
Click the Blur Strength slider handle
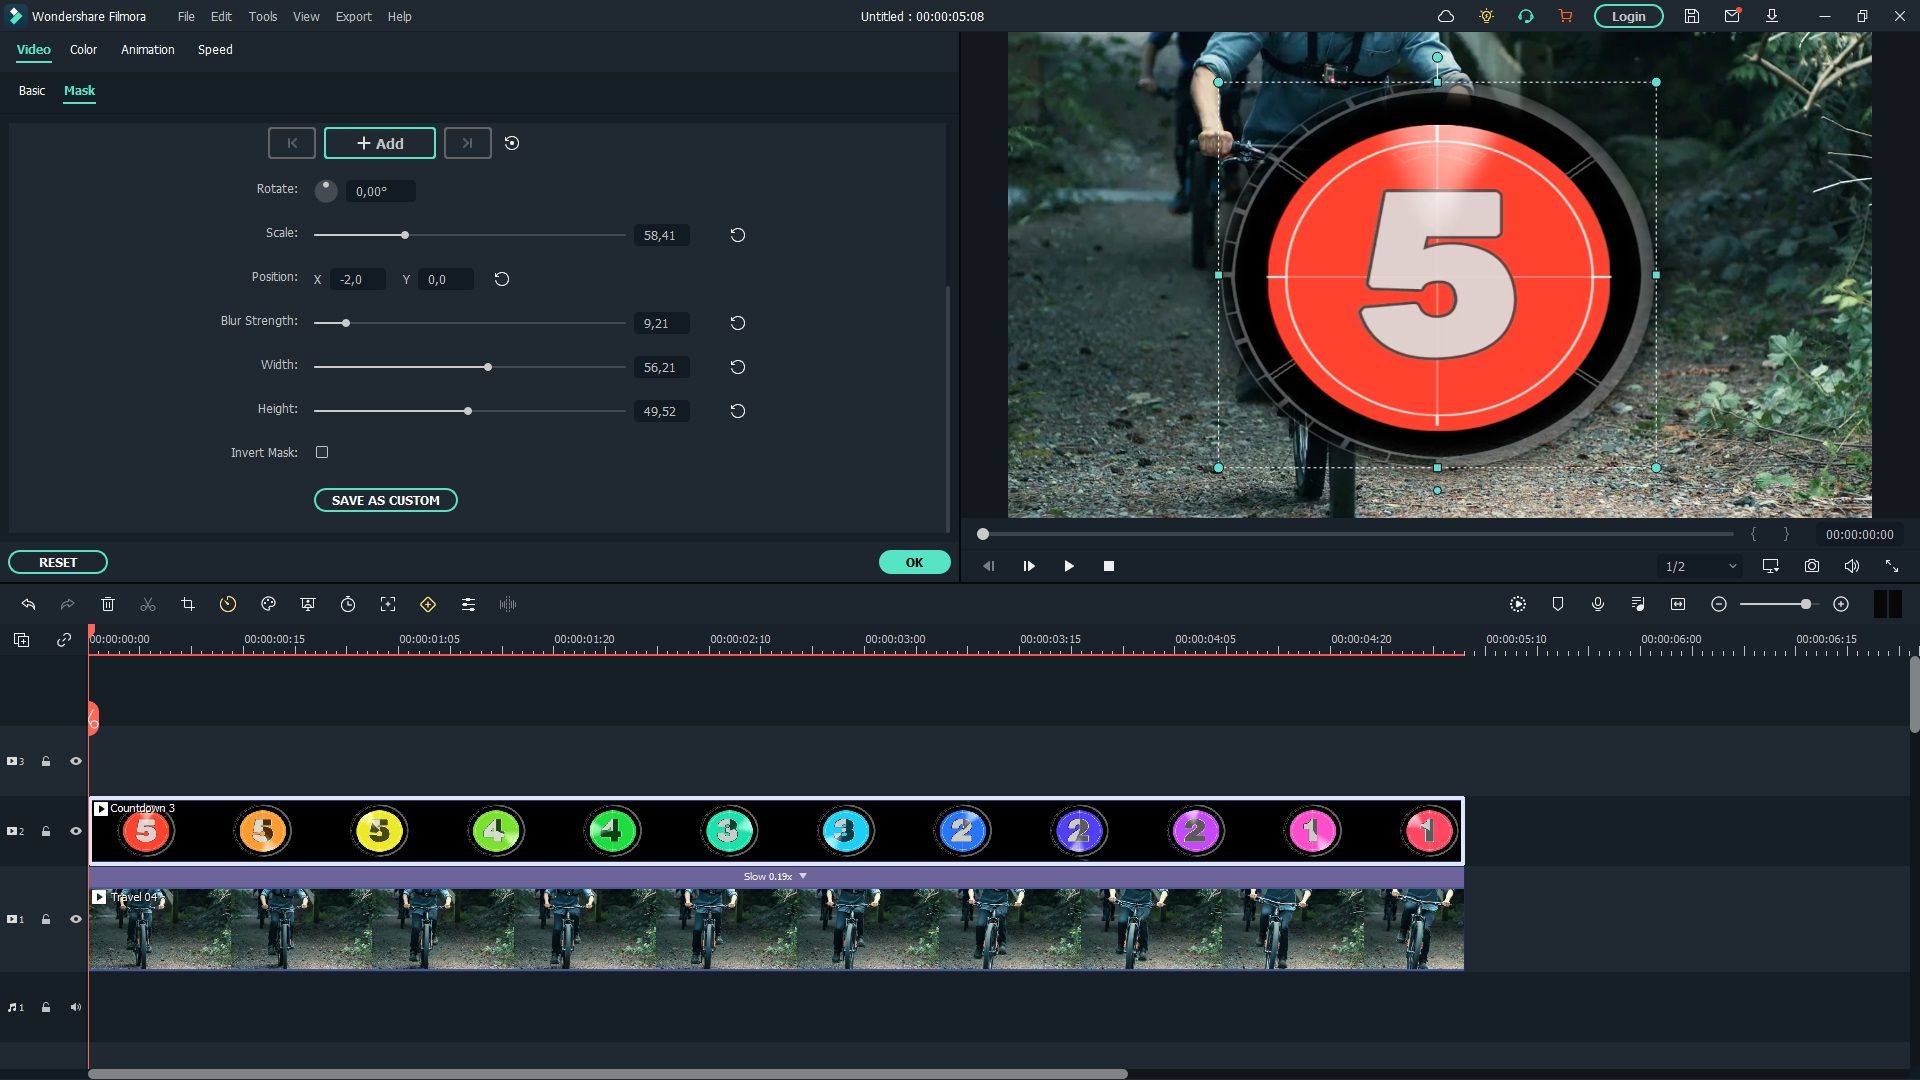pyautogui.click(x=346, y=323)
